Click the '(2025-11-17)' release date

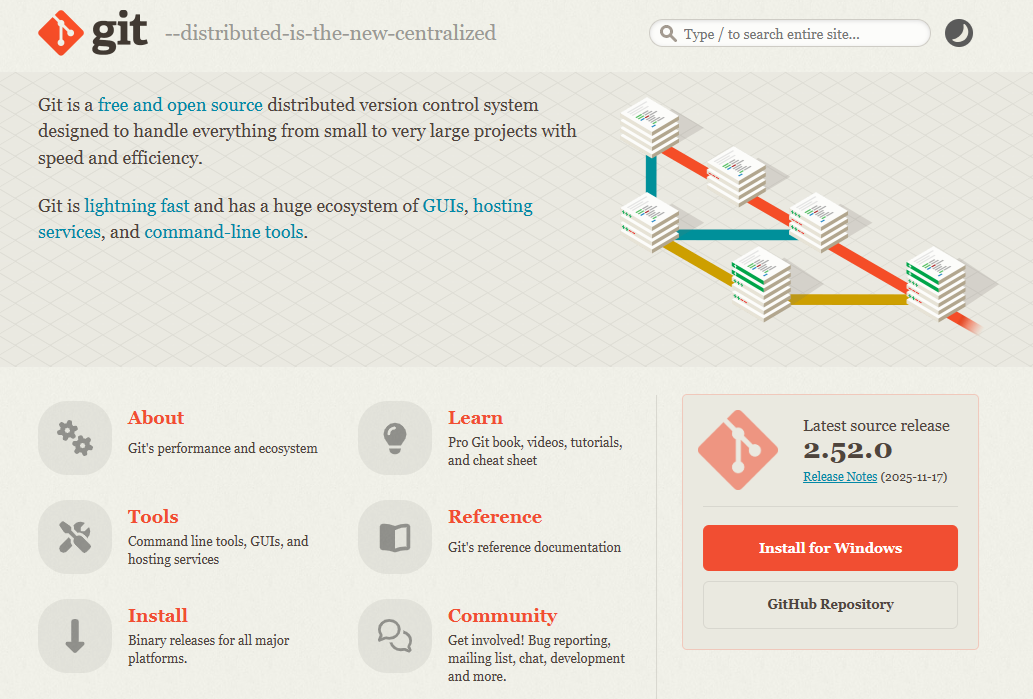[914, 477]
